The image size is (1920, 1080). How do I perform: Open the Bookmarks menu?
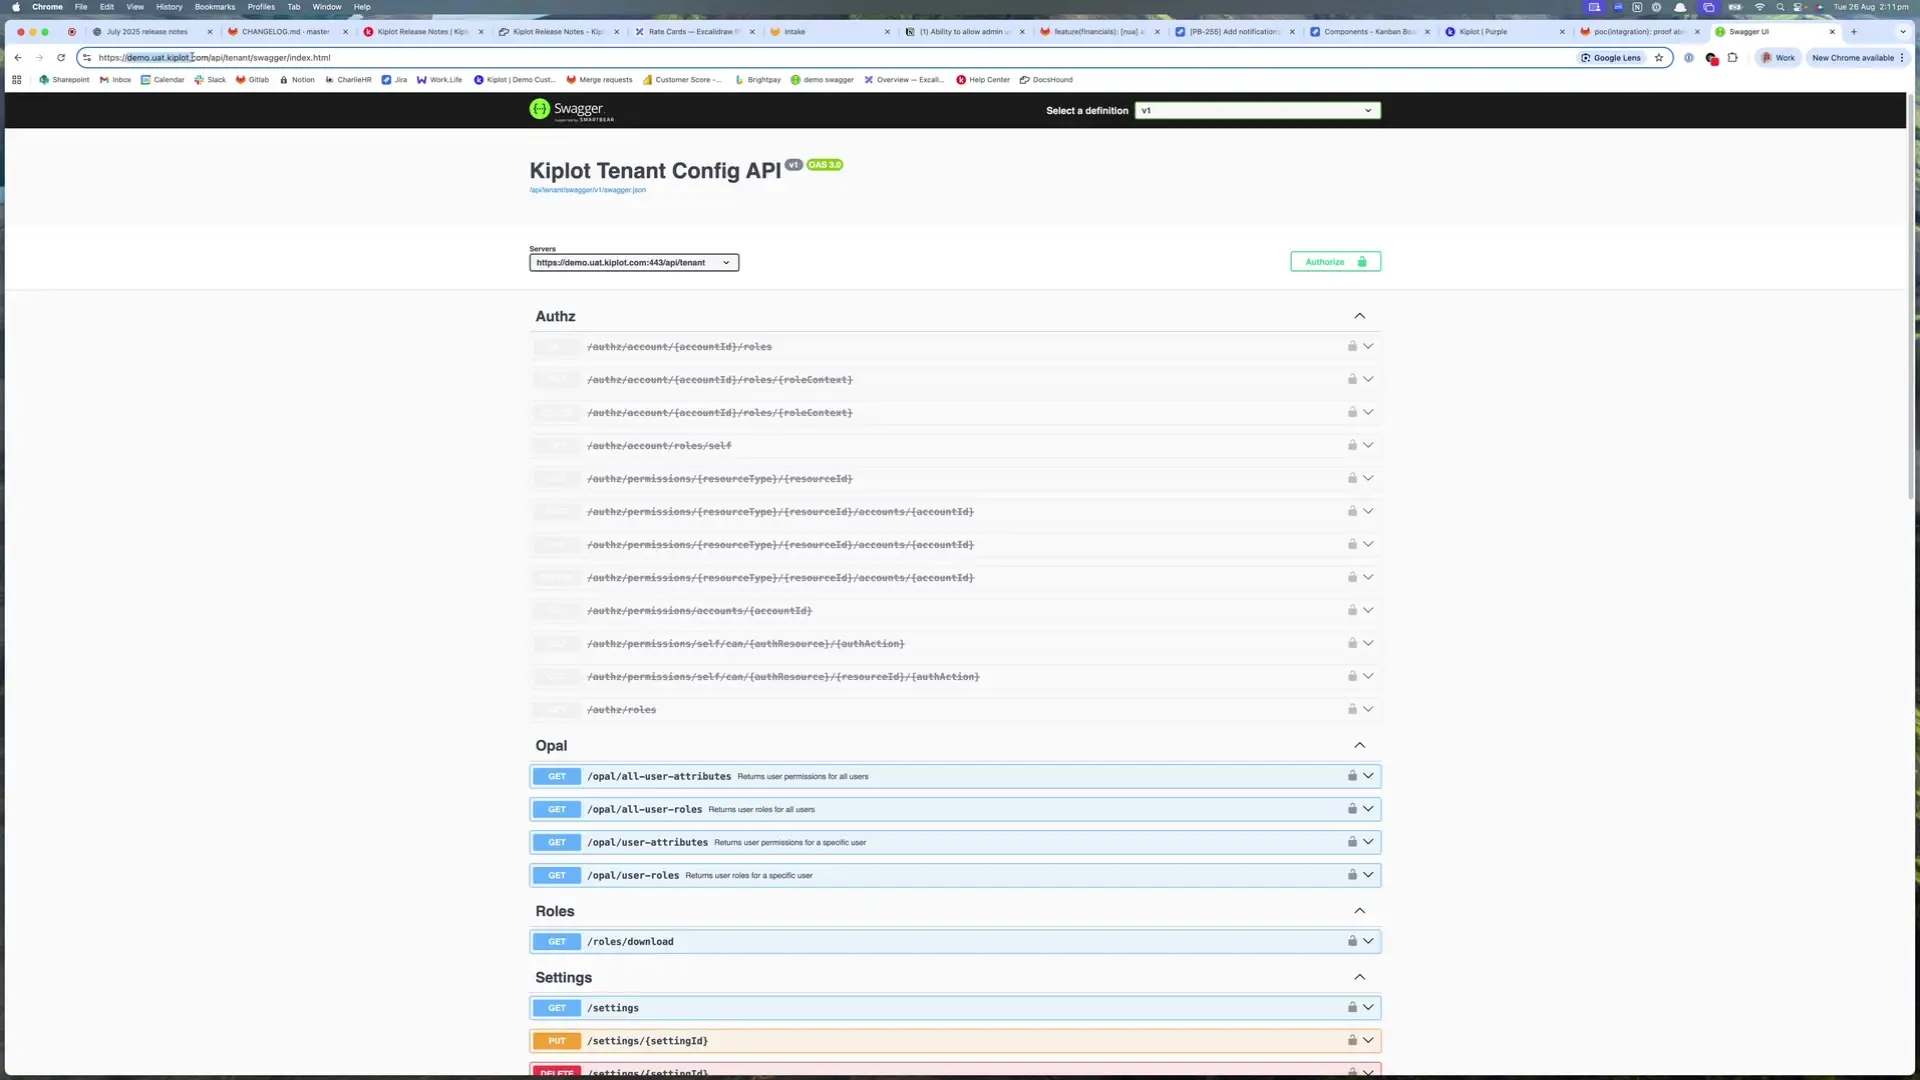[215, 7]
